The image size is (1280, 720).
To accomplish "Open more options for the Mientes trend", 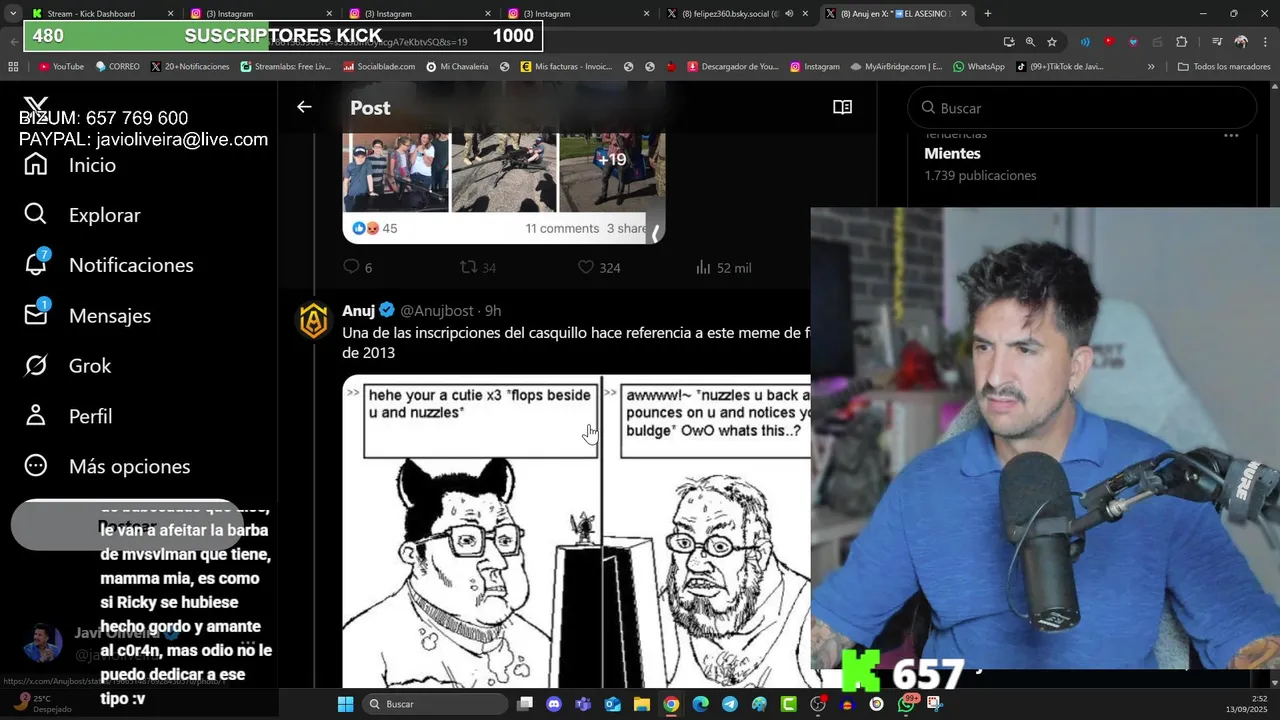I will point(1231,135).
